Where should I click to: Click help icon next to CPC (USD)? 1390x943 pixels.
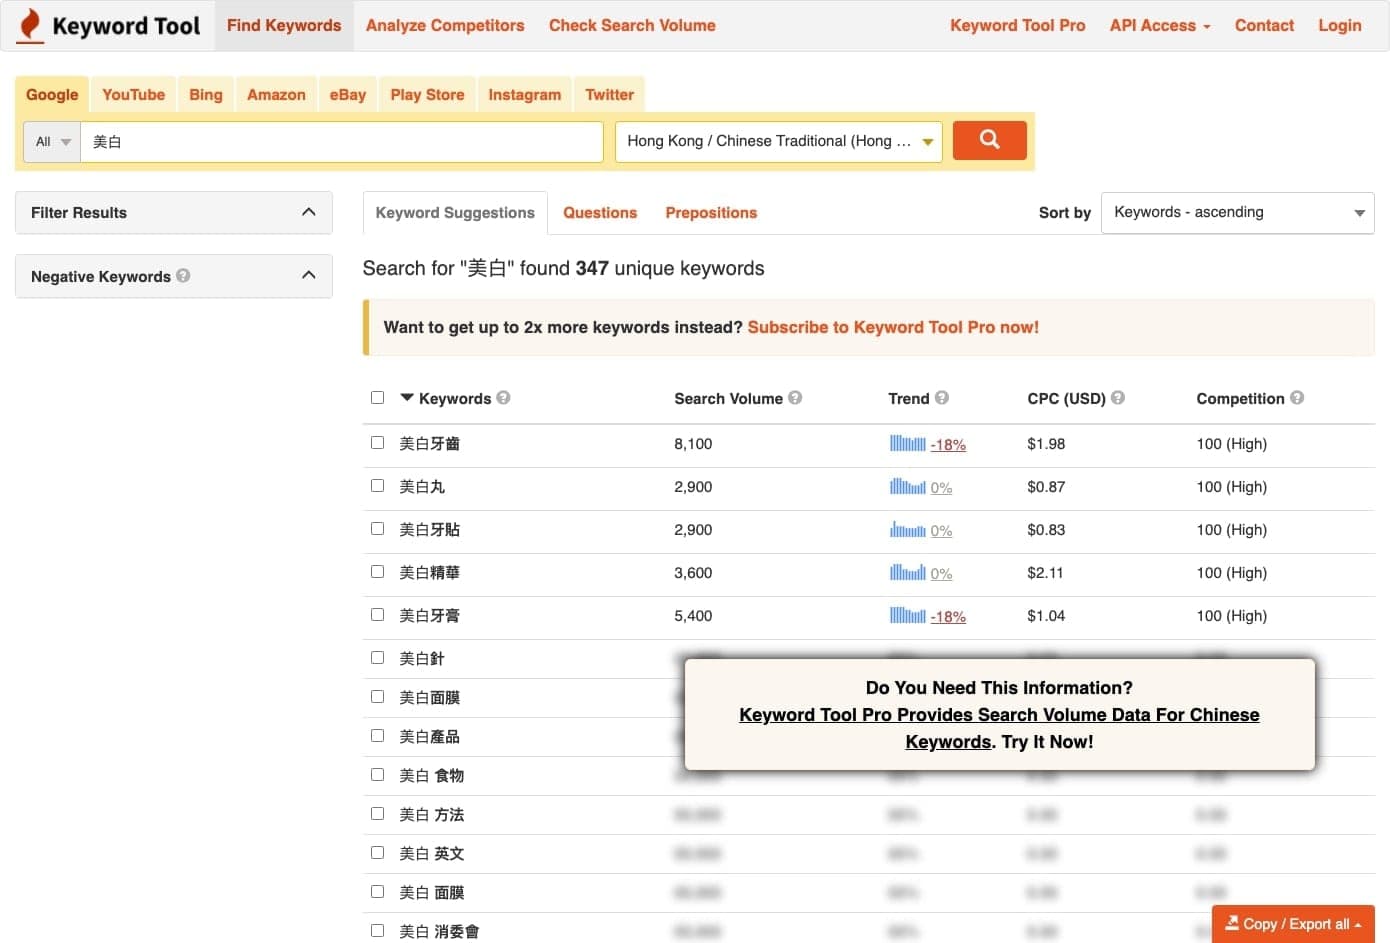click(x=1118, y=398)
